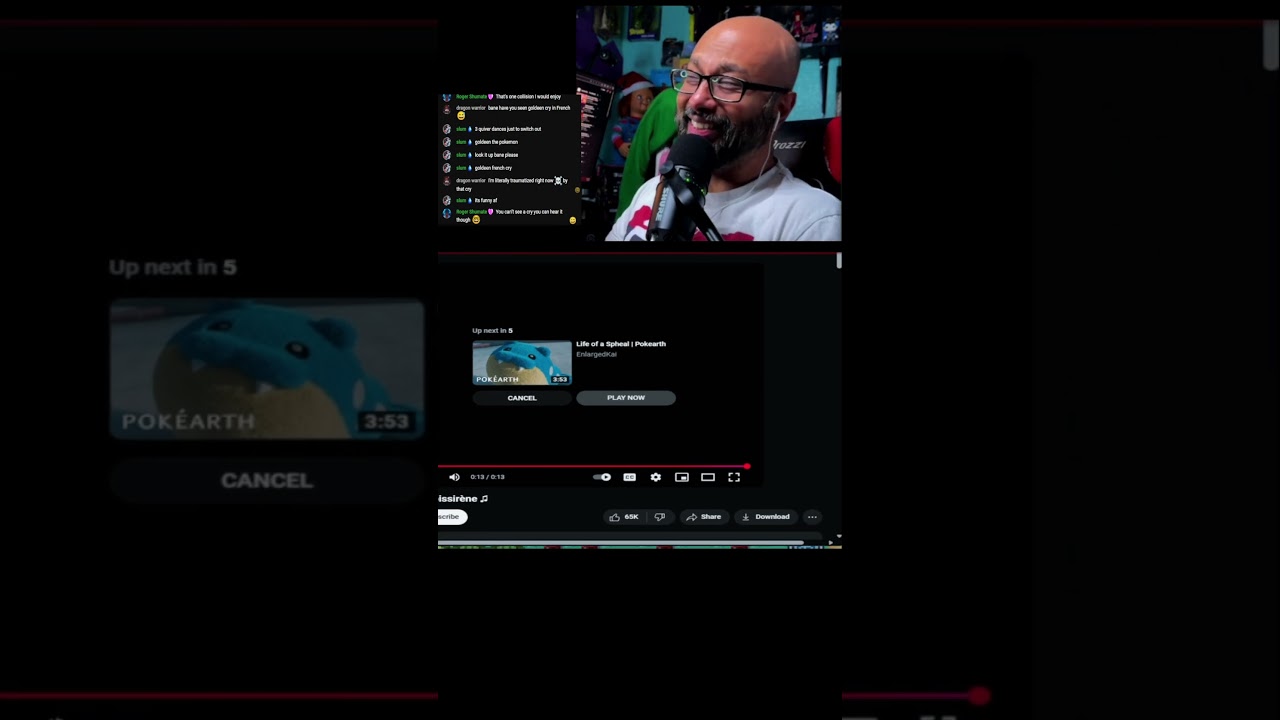Enter fullscreen mode
The image size is (1280, 720).
coord(734,477)
